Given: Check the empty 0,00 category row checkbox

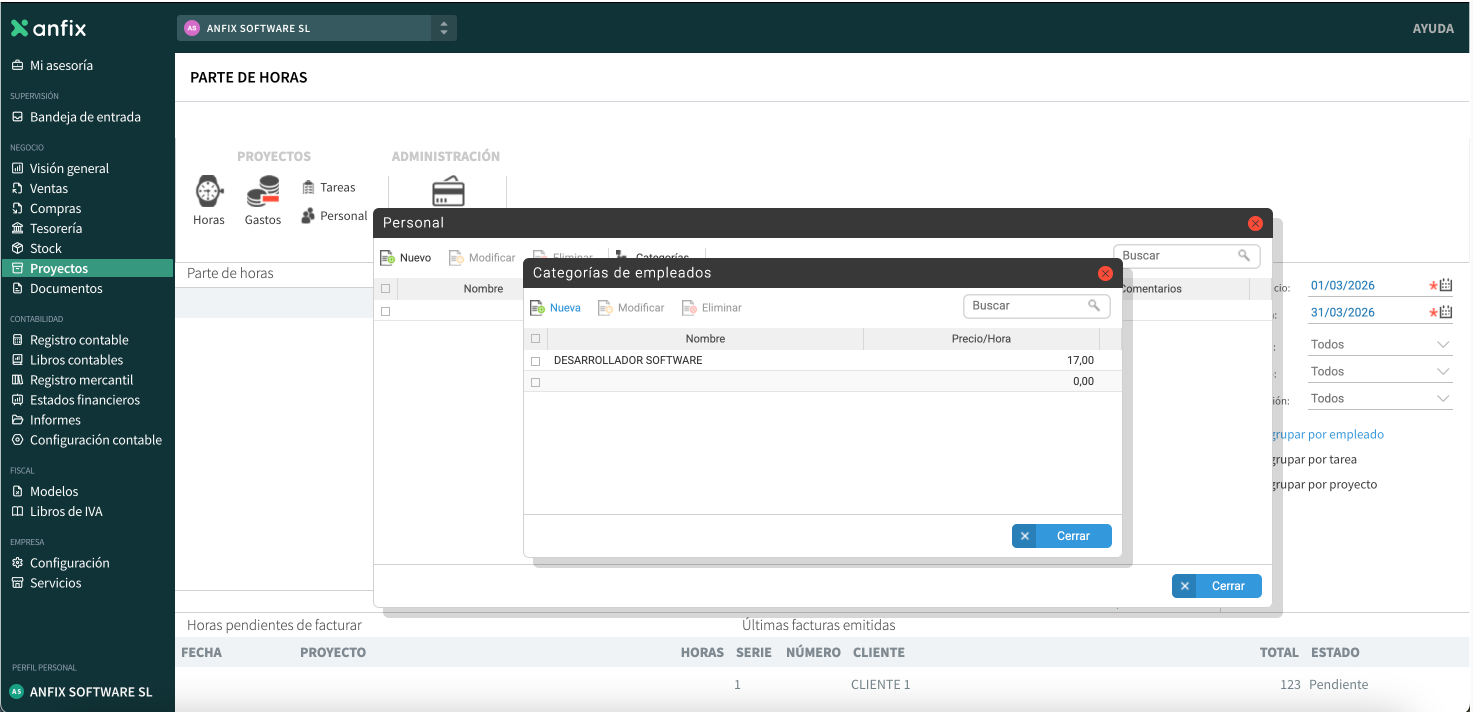Looking at the screenshot, I should pyautogui.click(x=535, y=382).
